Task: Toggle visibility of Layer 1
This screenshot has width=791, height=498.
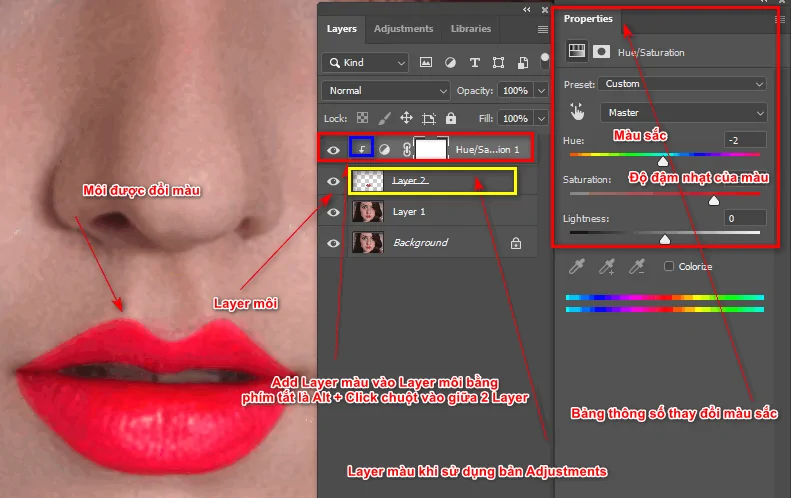Action: pyautogui.click(x=335, y=212)
